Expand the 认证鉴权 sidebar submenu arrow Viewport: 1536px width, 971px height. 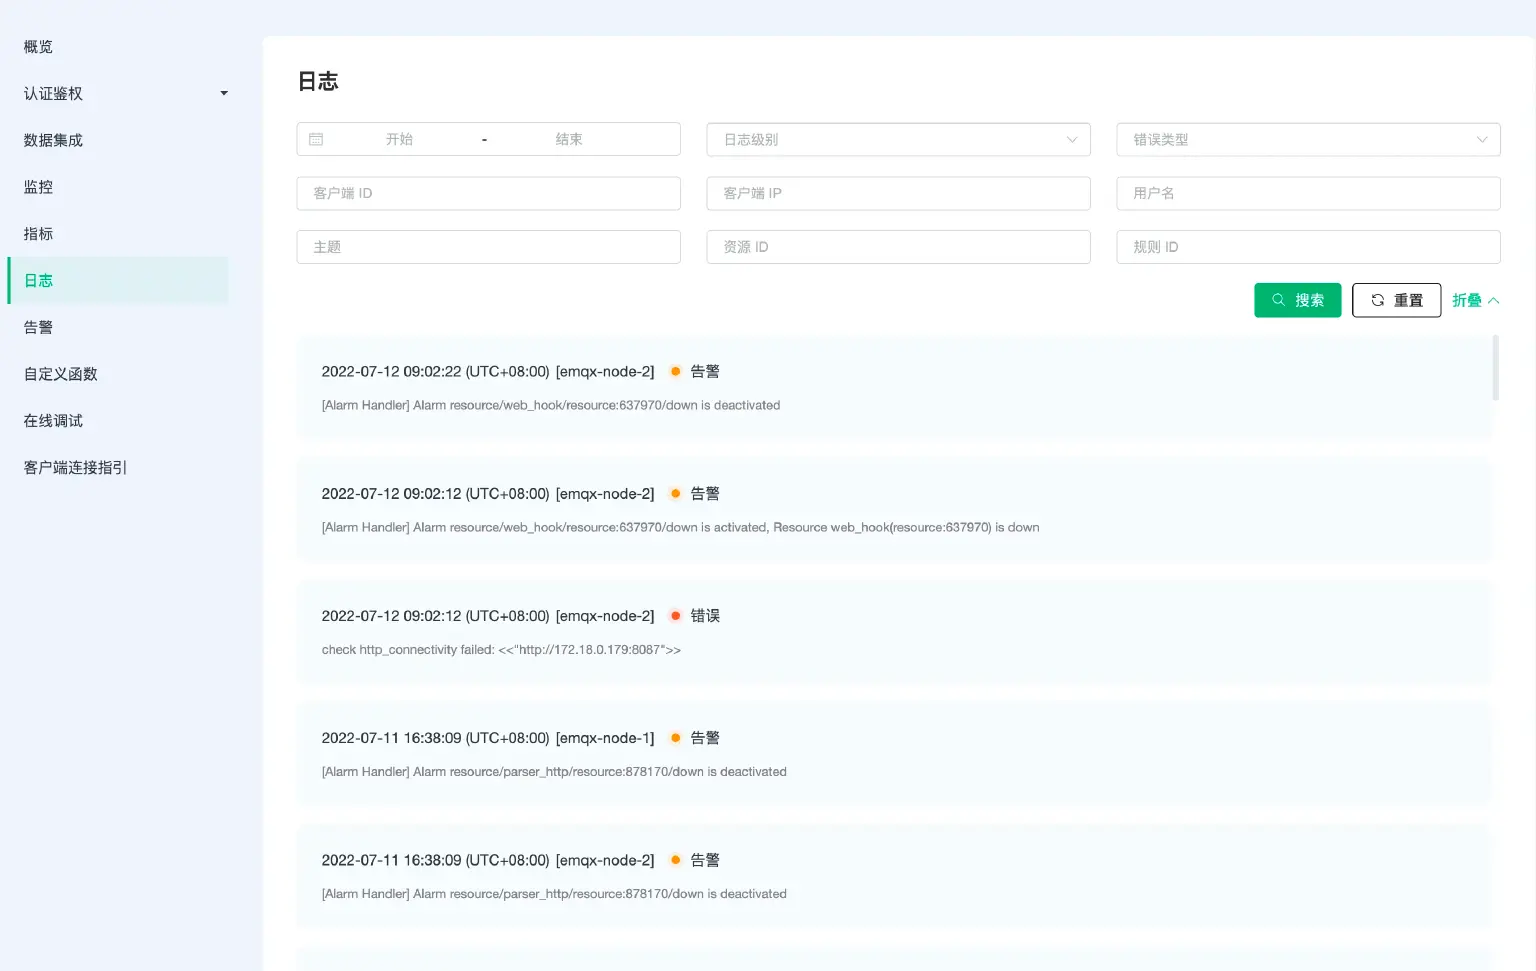point(224,94)
